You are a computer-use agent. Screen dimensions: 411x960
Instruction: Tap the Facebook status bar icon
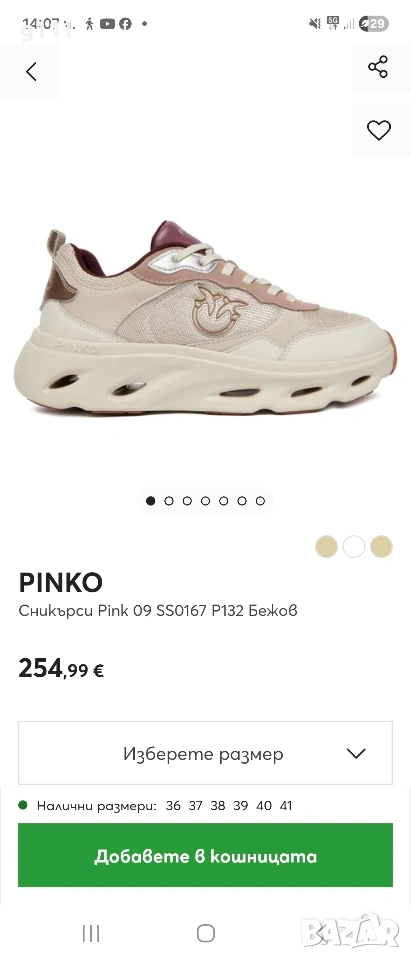(126, 24)
